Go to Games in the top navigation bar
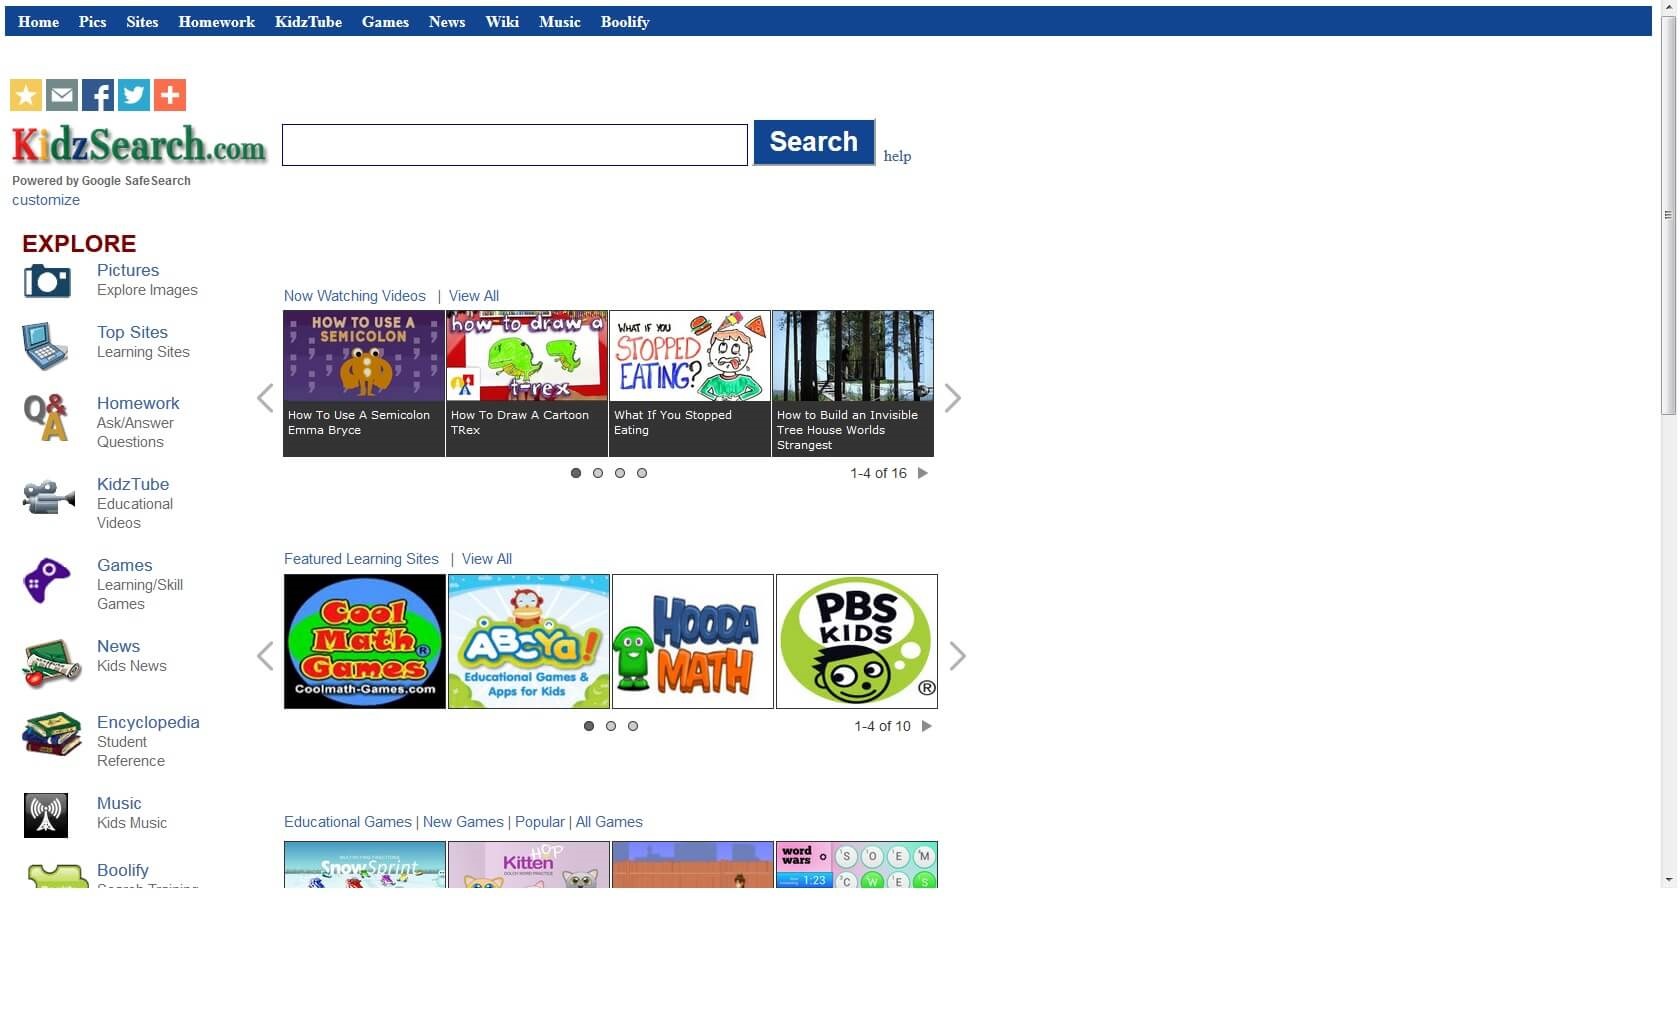This screenshot has height=1010, width=1680. (385, 22)
